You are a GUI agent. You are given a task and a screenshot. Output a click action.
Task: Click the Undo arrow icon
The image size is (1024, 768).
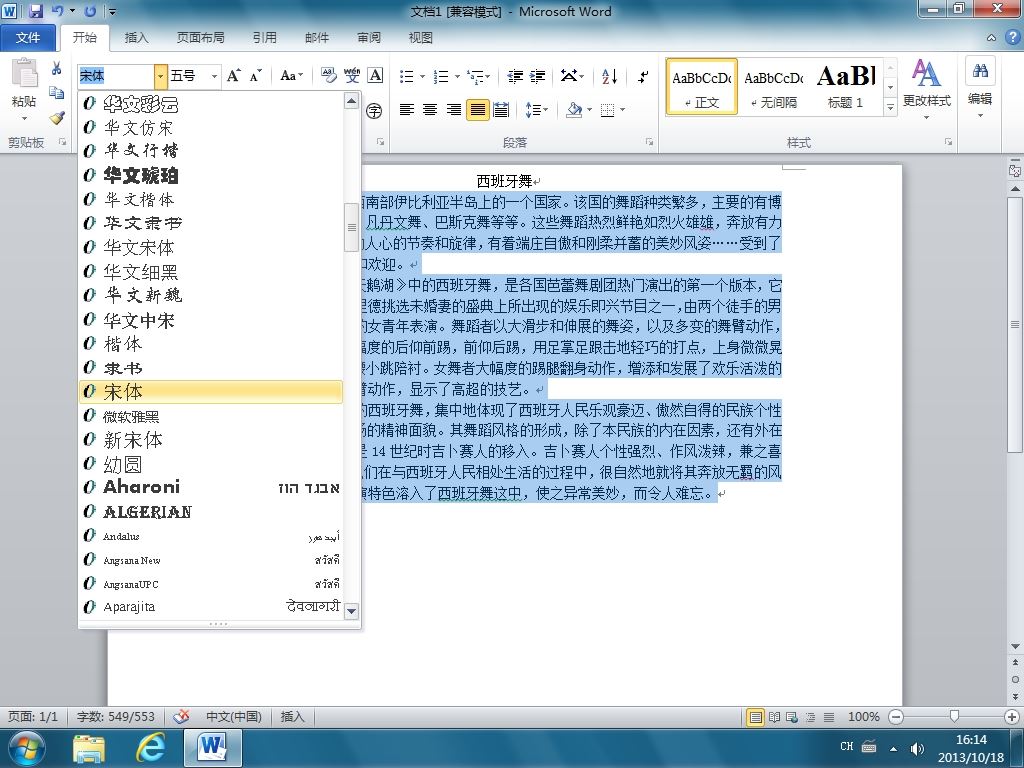pos(57,10)
